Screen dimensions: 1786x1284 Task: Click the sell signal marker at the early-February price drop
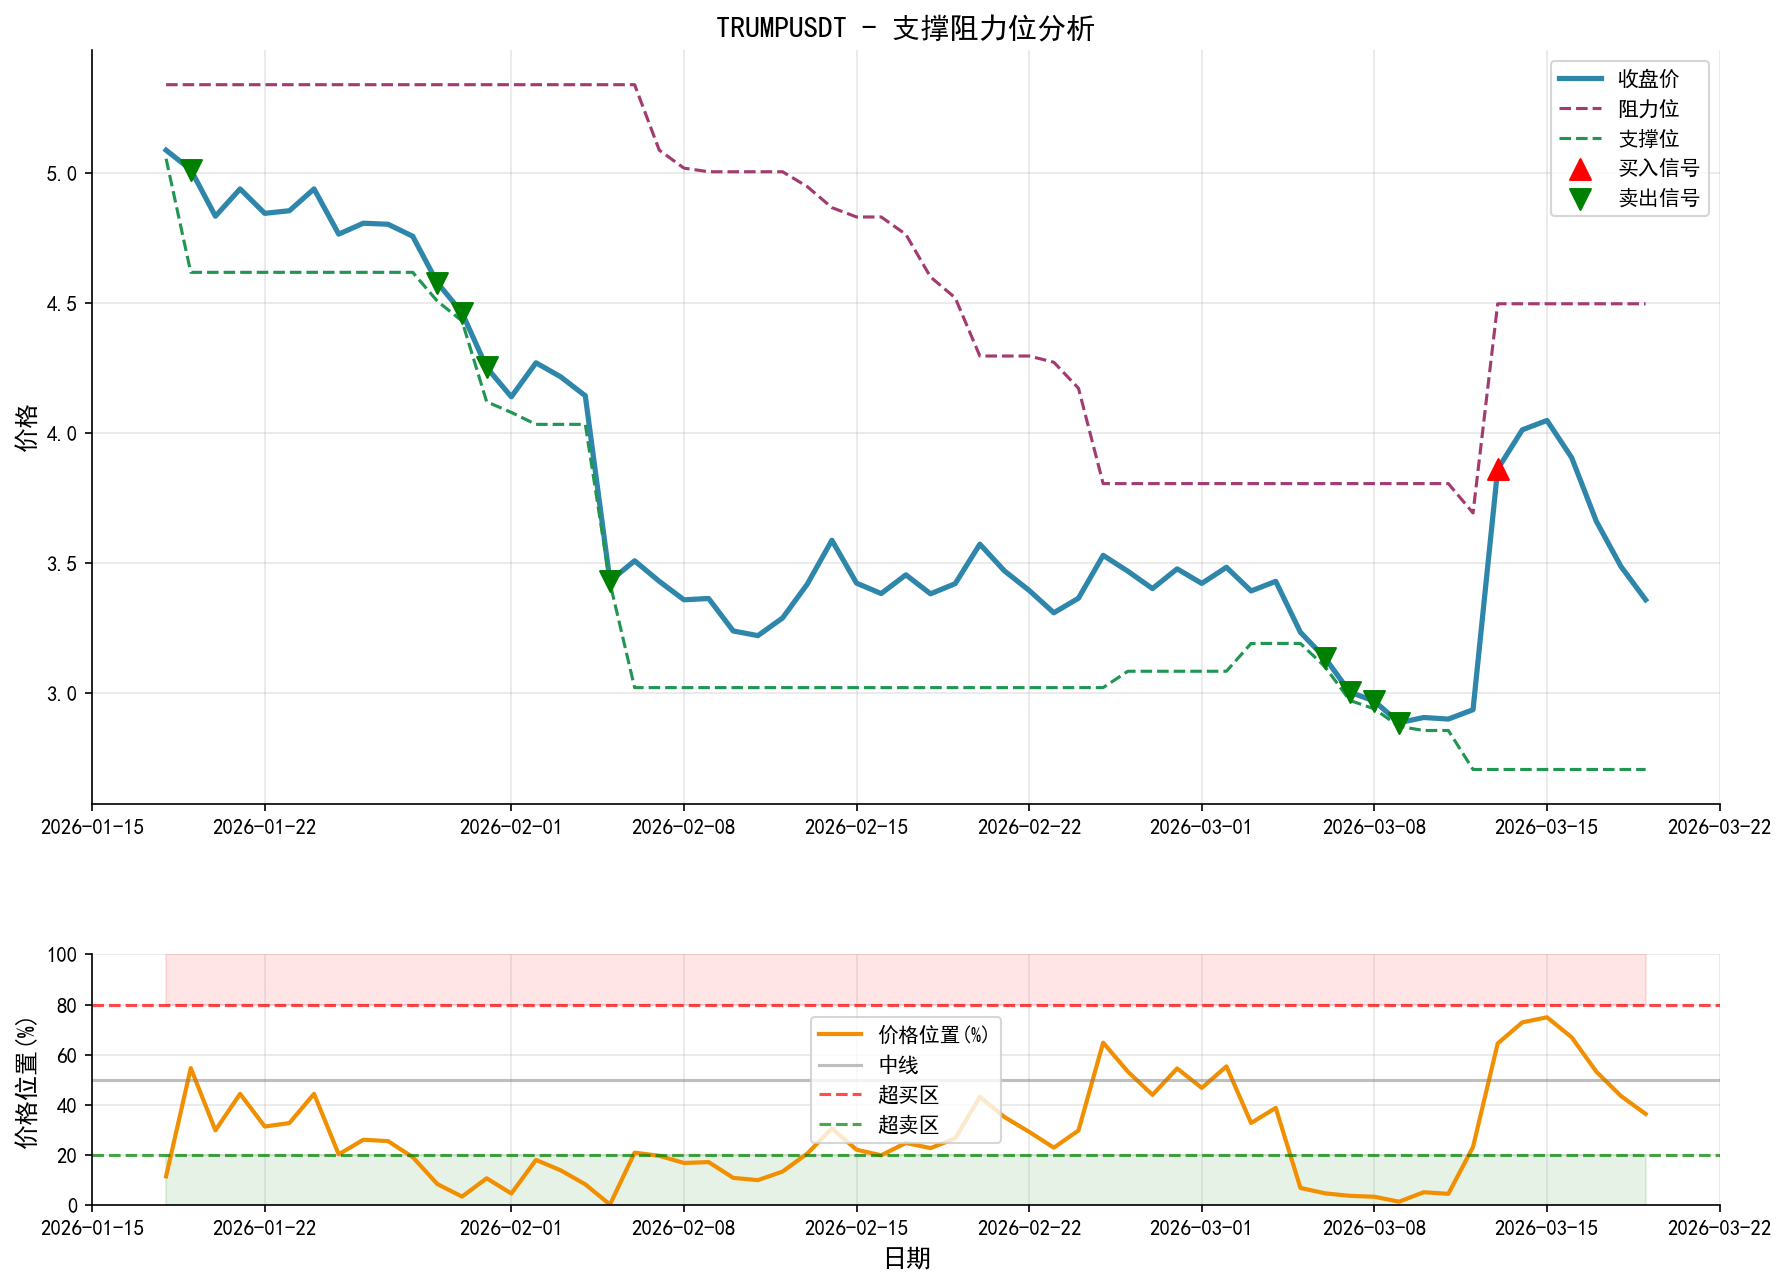click(x=610, y=581)
